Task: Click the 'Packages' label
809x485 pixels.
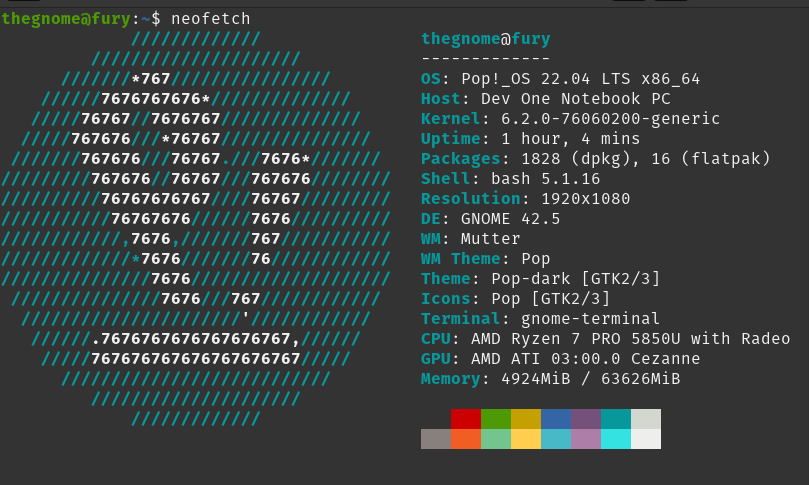Action: (x=461, y=159)
